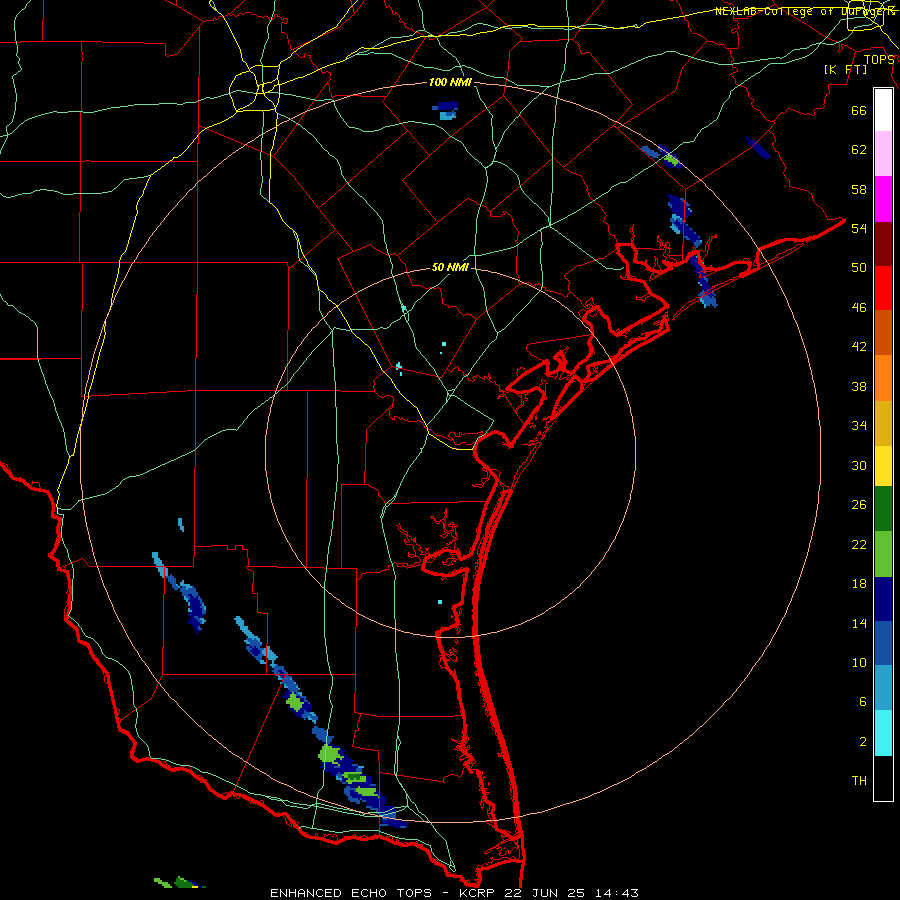Image resolution: width=900 pixels, height=900 pixels.
Task: Click the '22 JUN 25' date text
Action: pyautogui.click(x=547, y=893)
